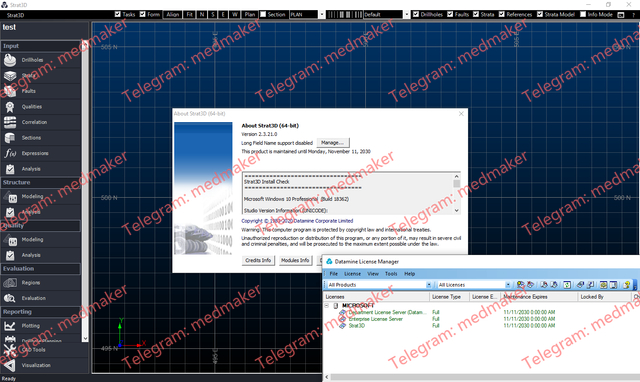This screenshot has height=382, width=640.
Task: Open Modeling under the Quality group
Action: click(40, 240)
